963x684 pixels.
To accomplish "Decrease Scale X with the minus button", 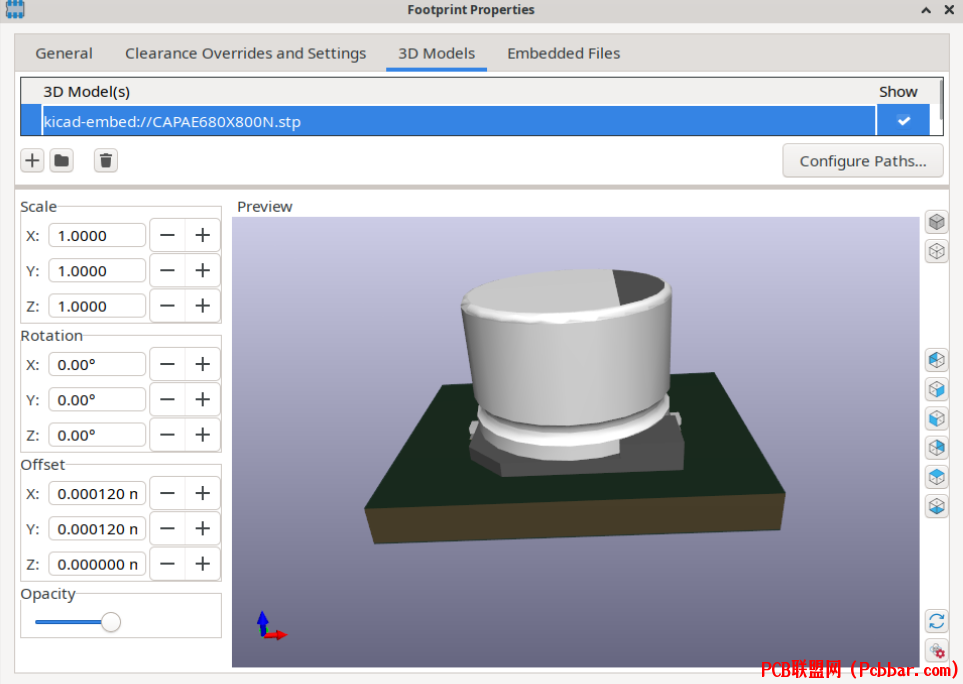I will (167, 235).
